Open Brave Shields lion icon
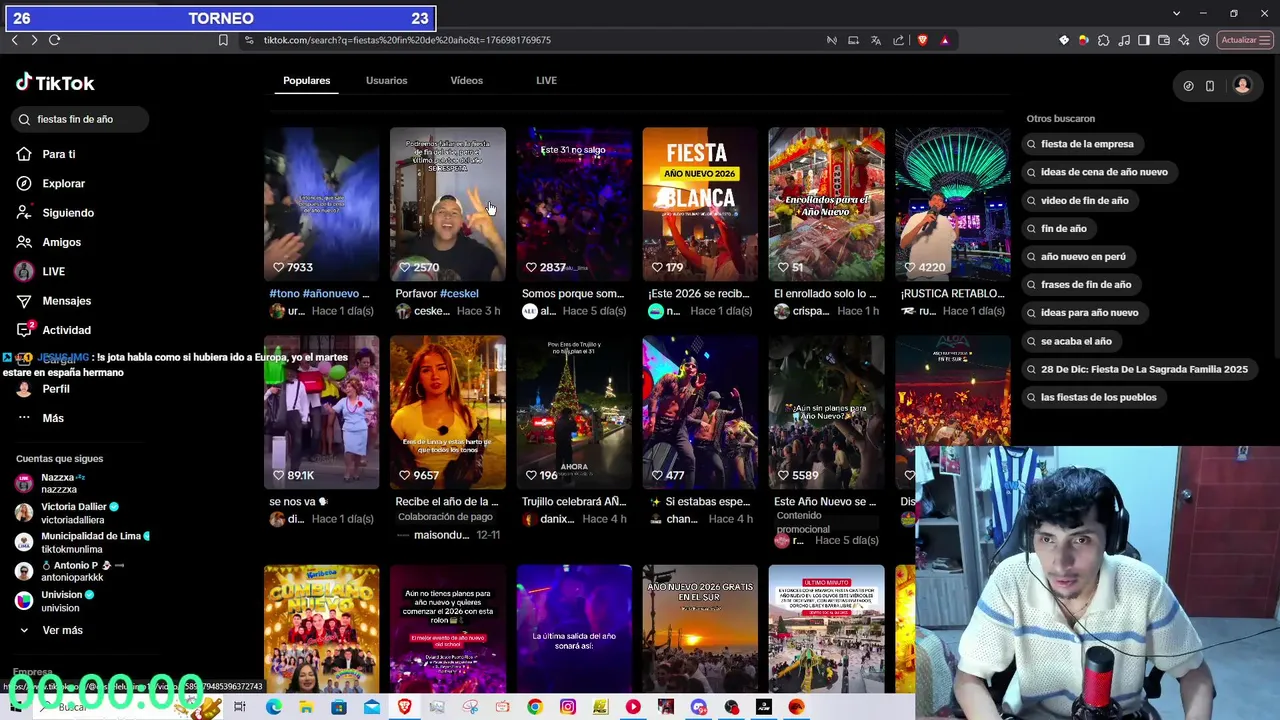This screenshot has height=720, width=1280. 922,40
